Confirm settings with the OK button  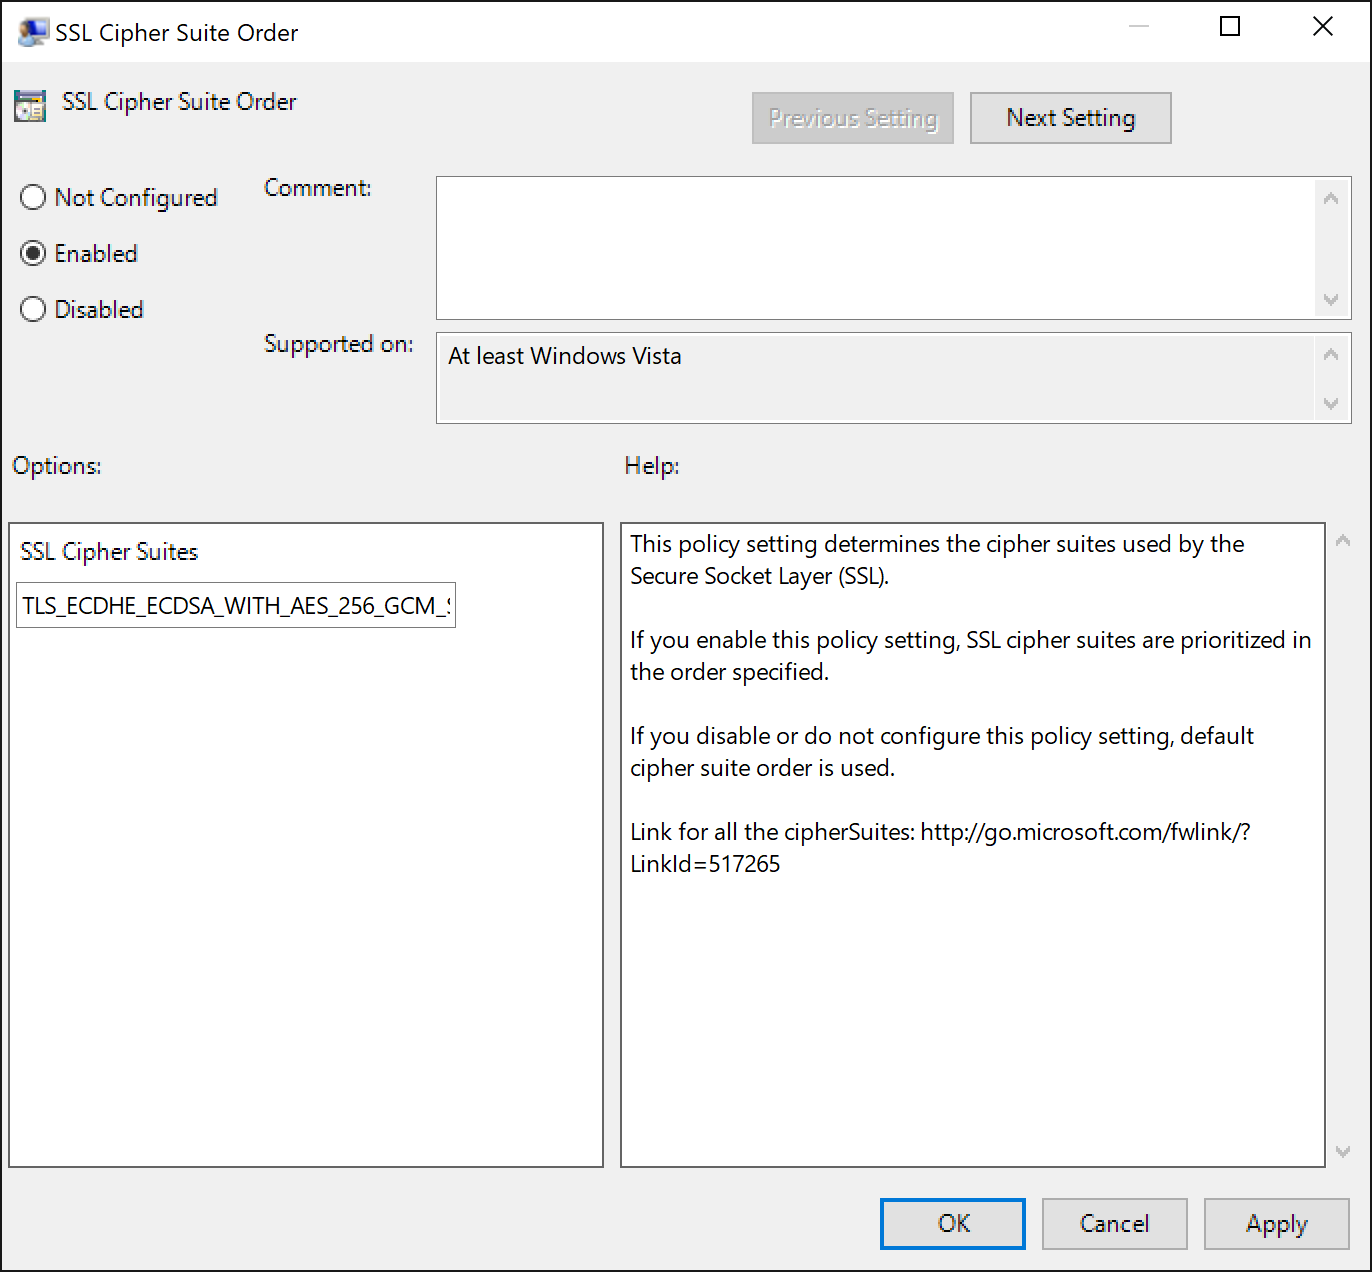(951, 1223)
